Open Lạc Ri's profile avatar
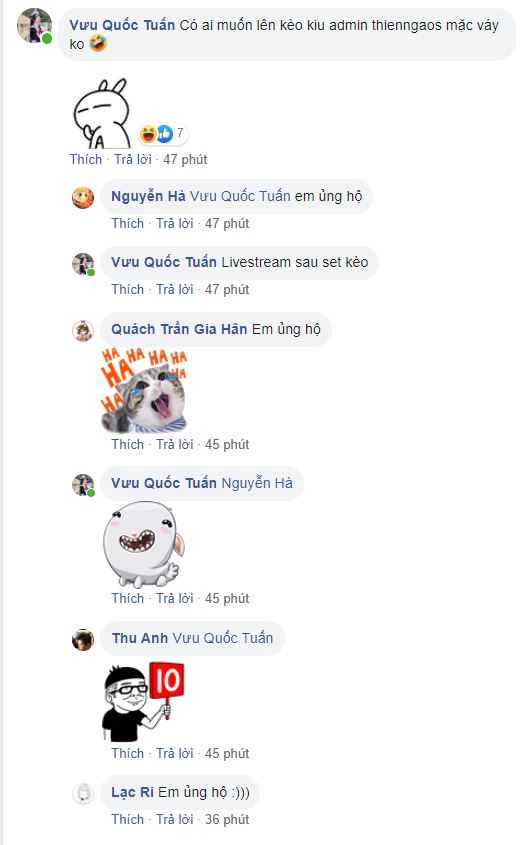Viewport: 531px width, 845px height. click(83, 793)
